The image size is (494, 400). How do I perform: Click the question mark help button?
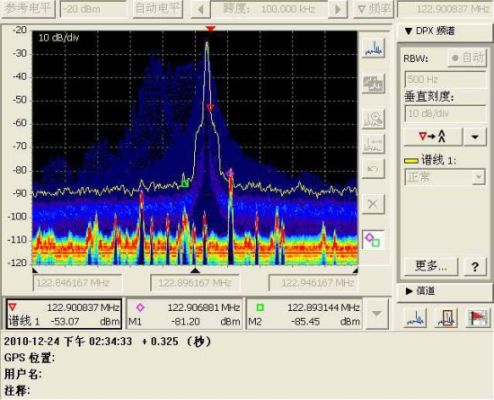475,266
